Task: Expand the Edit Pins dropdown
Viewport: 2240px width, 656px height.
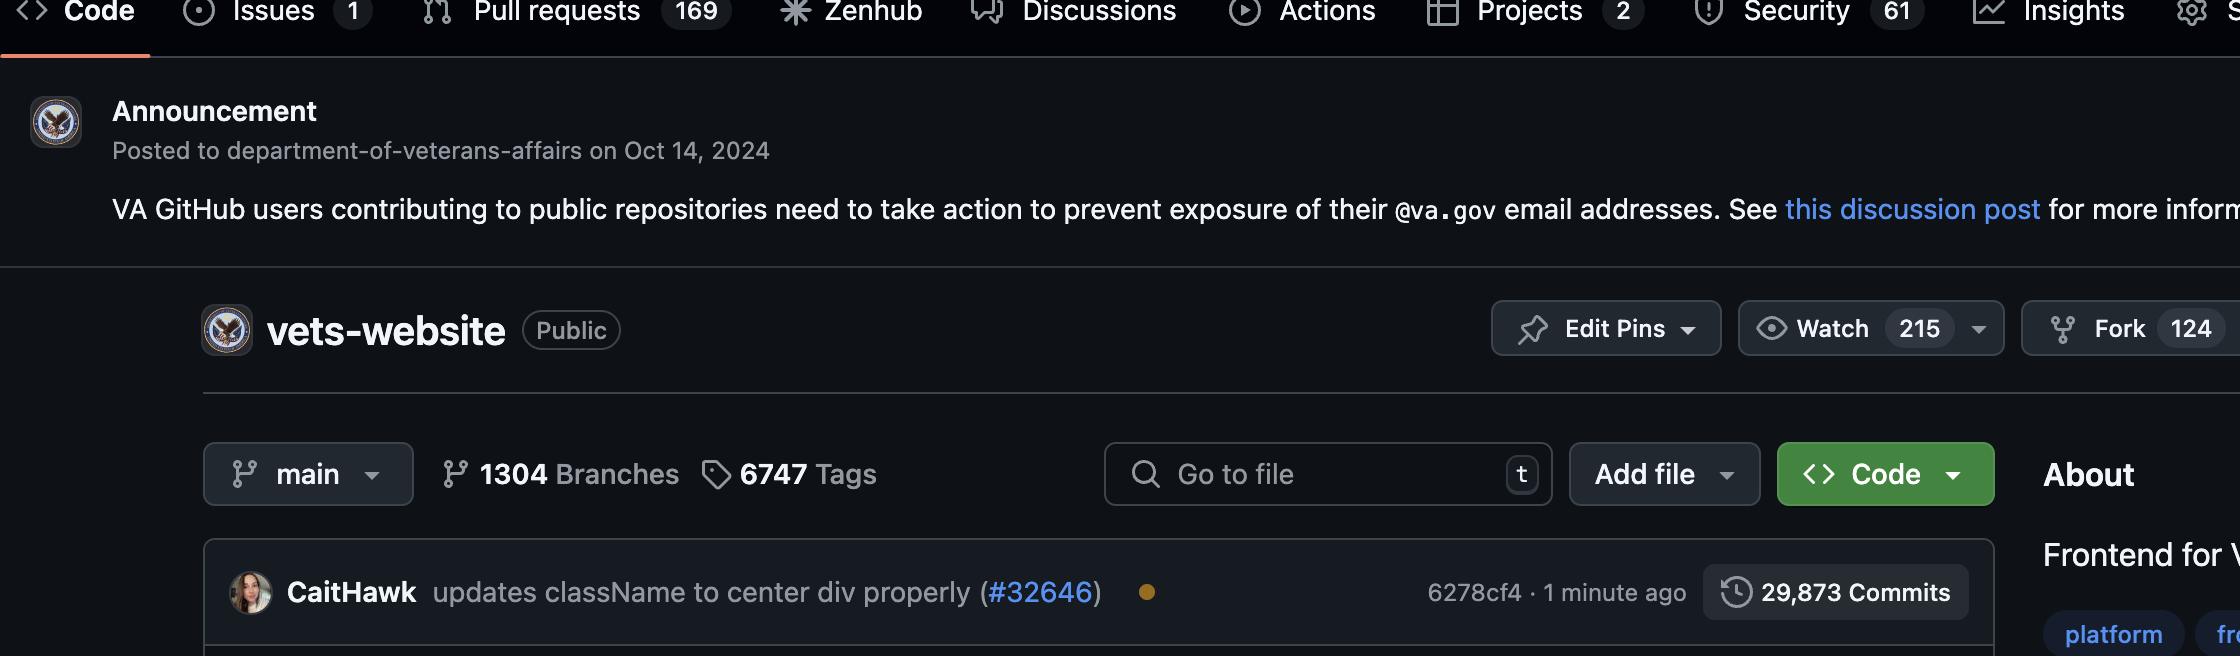Action: (1605, 328)
